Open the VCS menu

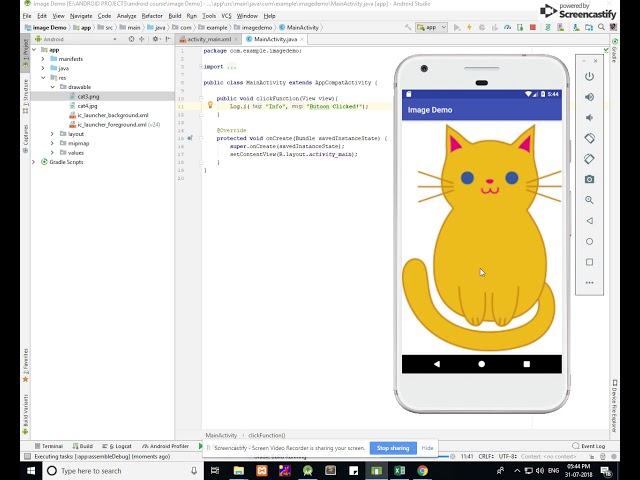coord(226,16)
